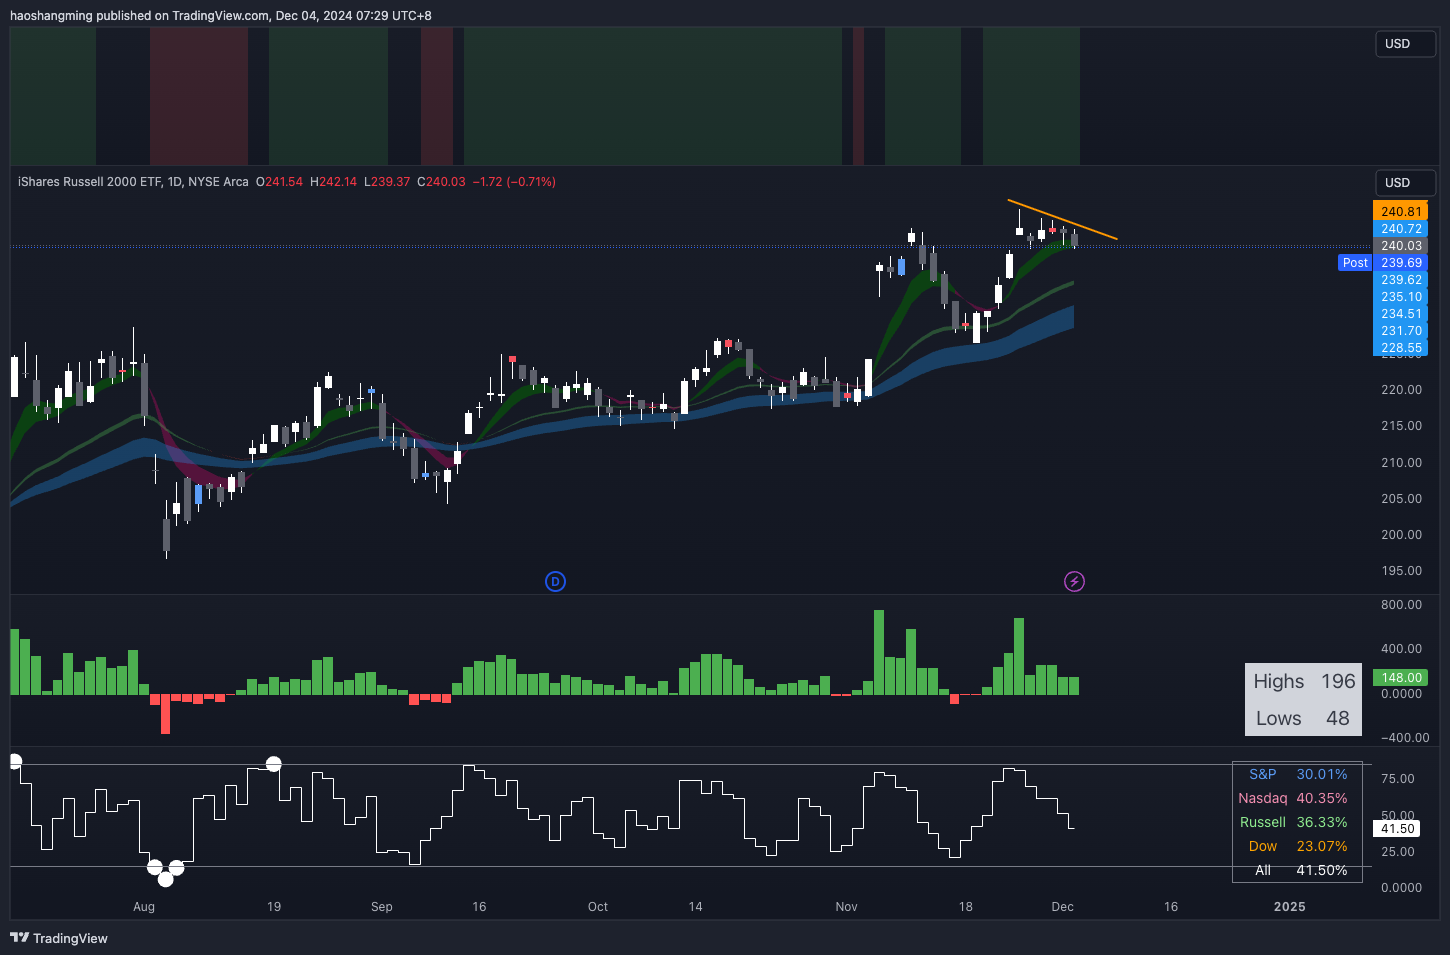Click the orange descending trendline

click(1062, 220)
